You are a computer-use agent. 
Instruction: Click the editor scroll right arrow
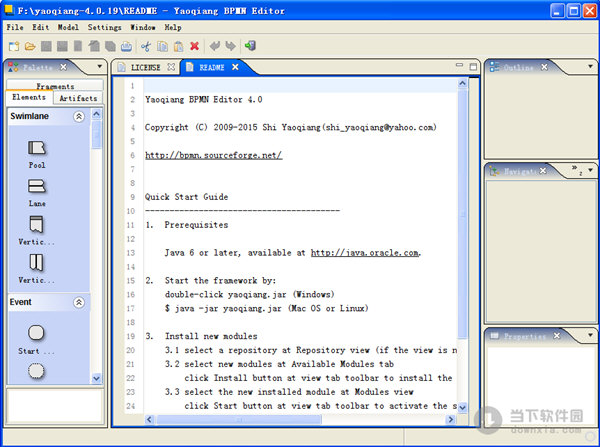pos(451,419)
